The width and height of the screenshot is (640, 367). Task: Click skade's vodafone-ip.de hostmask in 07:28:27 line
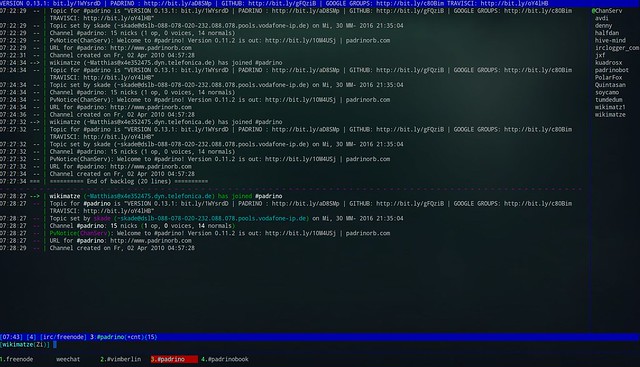click(x=211, y=218)
